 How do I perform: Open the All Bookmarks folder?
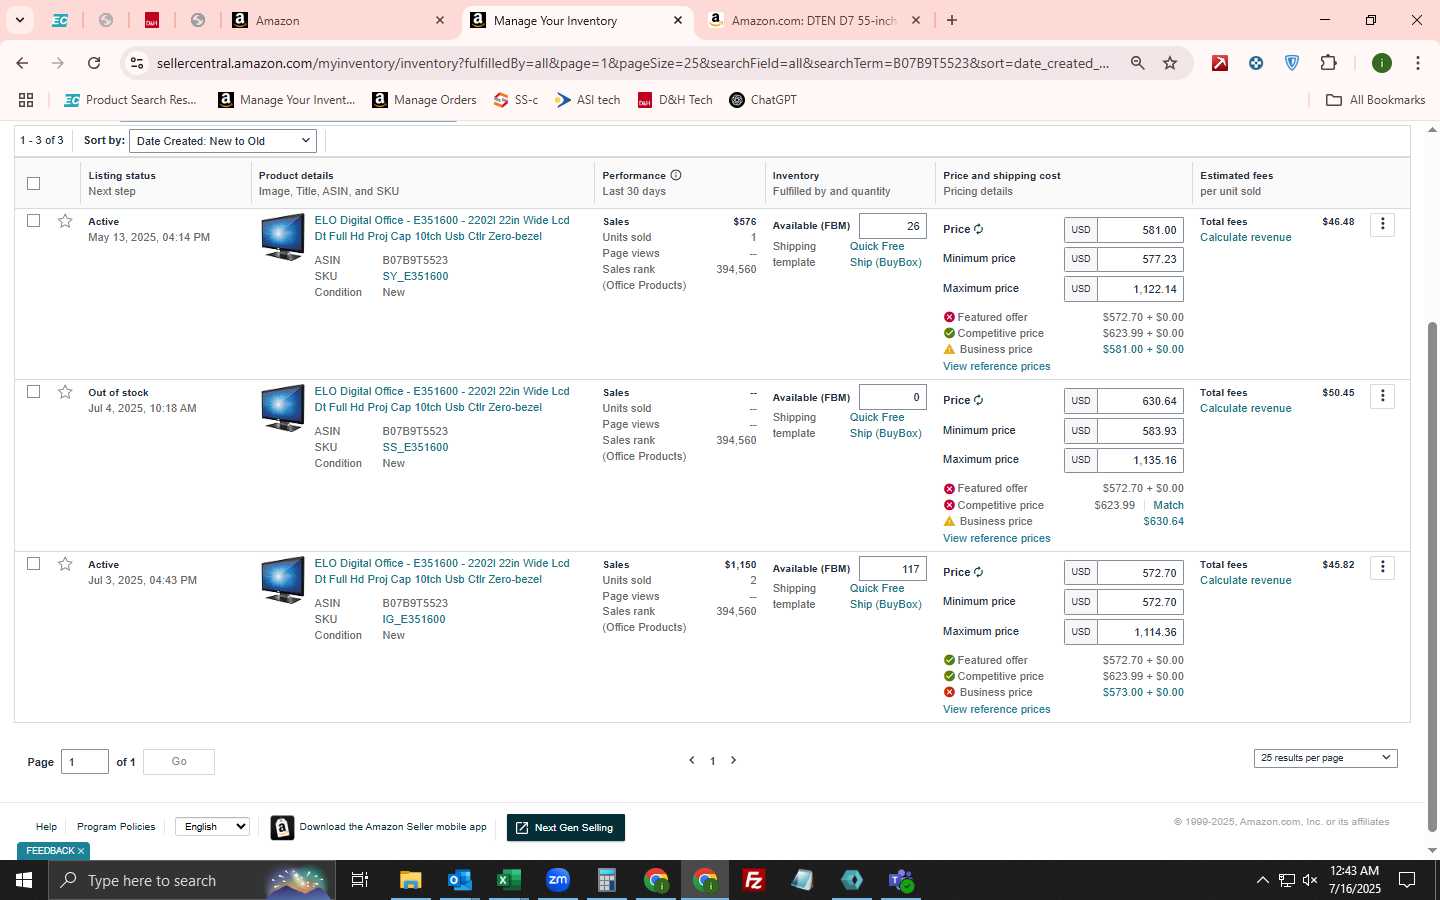coord(1375,100)
